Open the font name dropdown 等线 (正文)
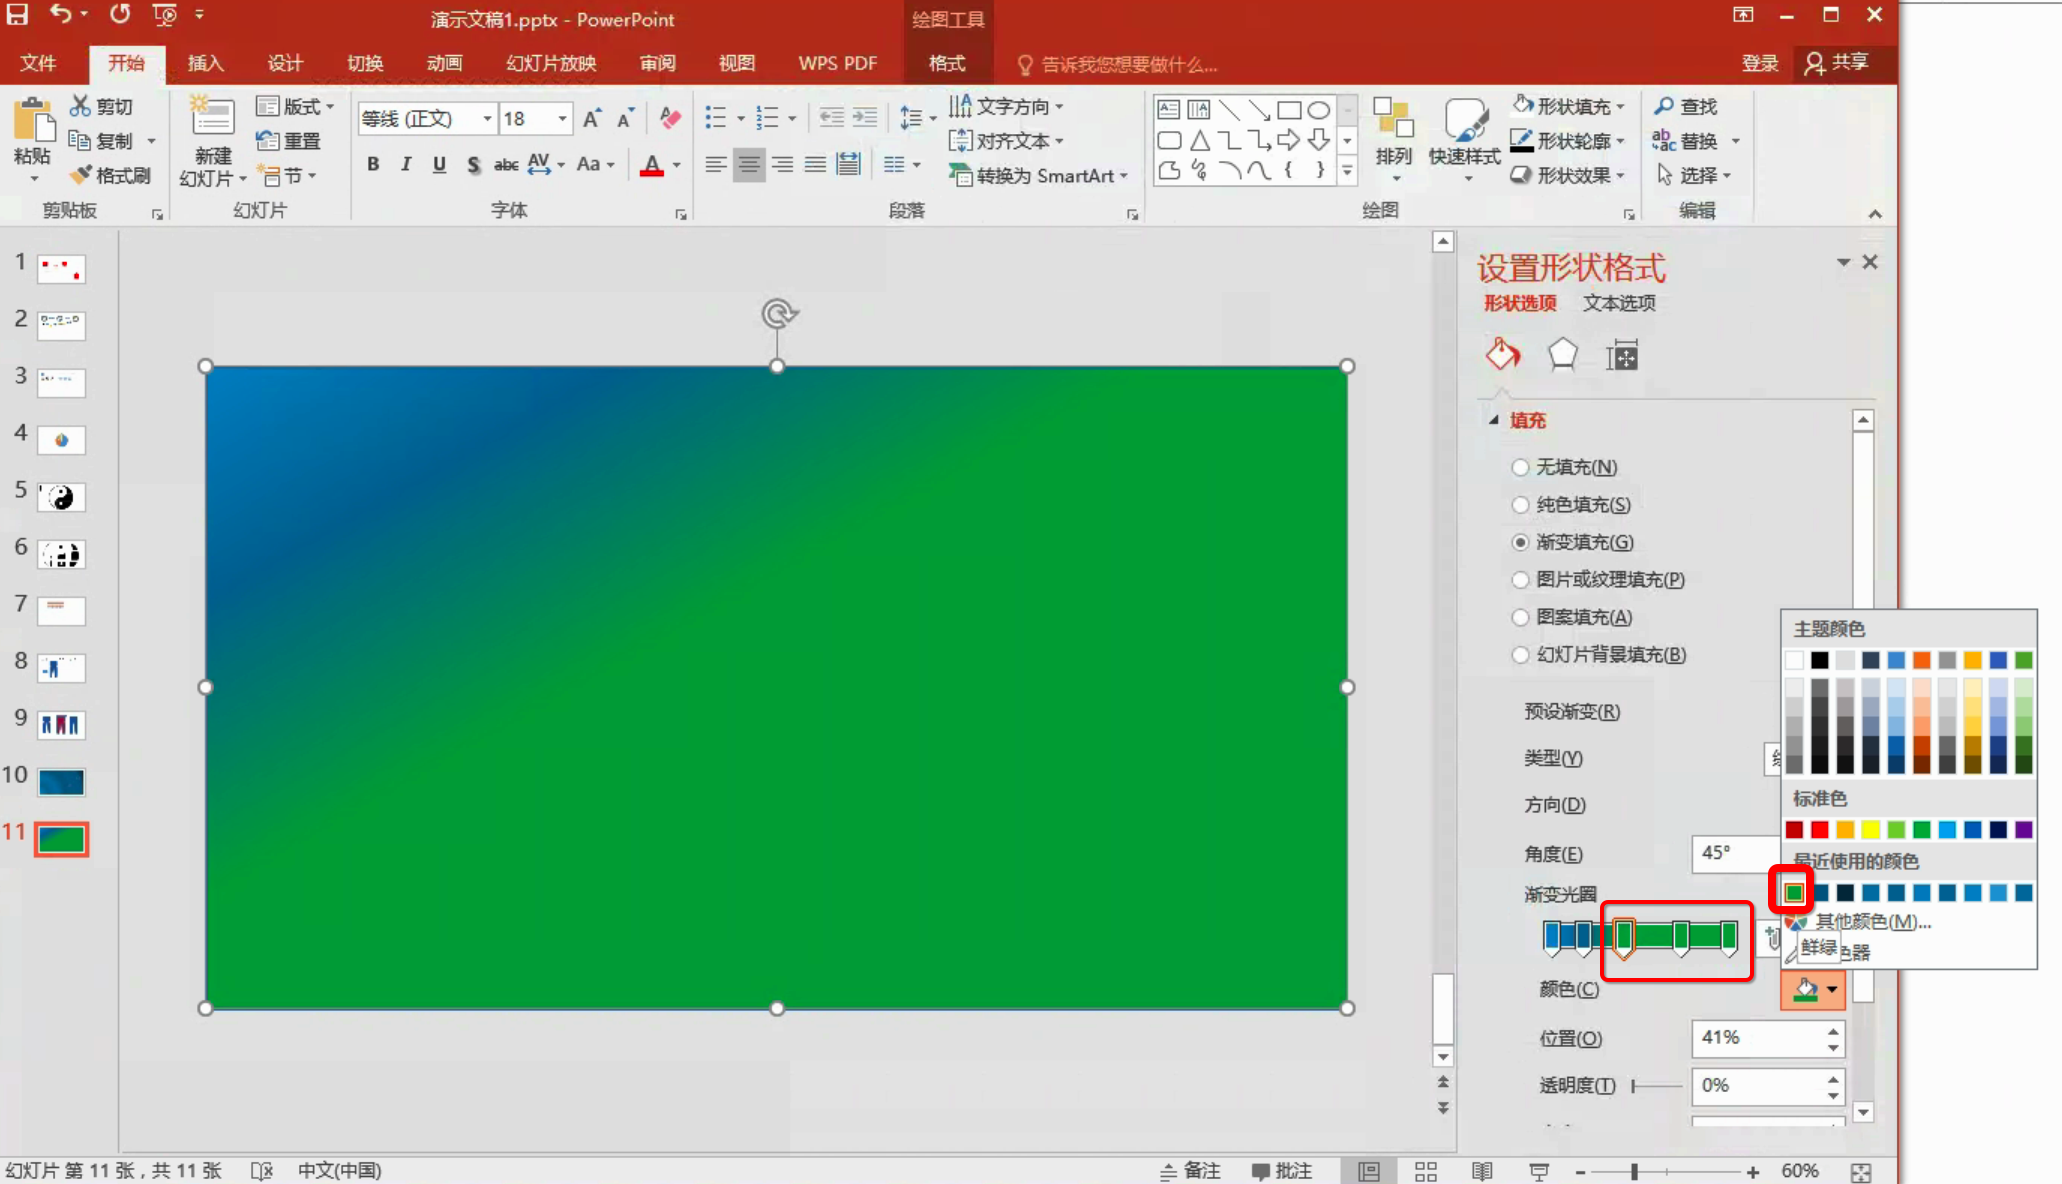Image resolution: width=2062 pixels, height=1184 pixels. [486, 118]
